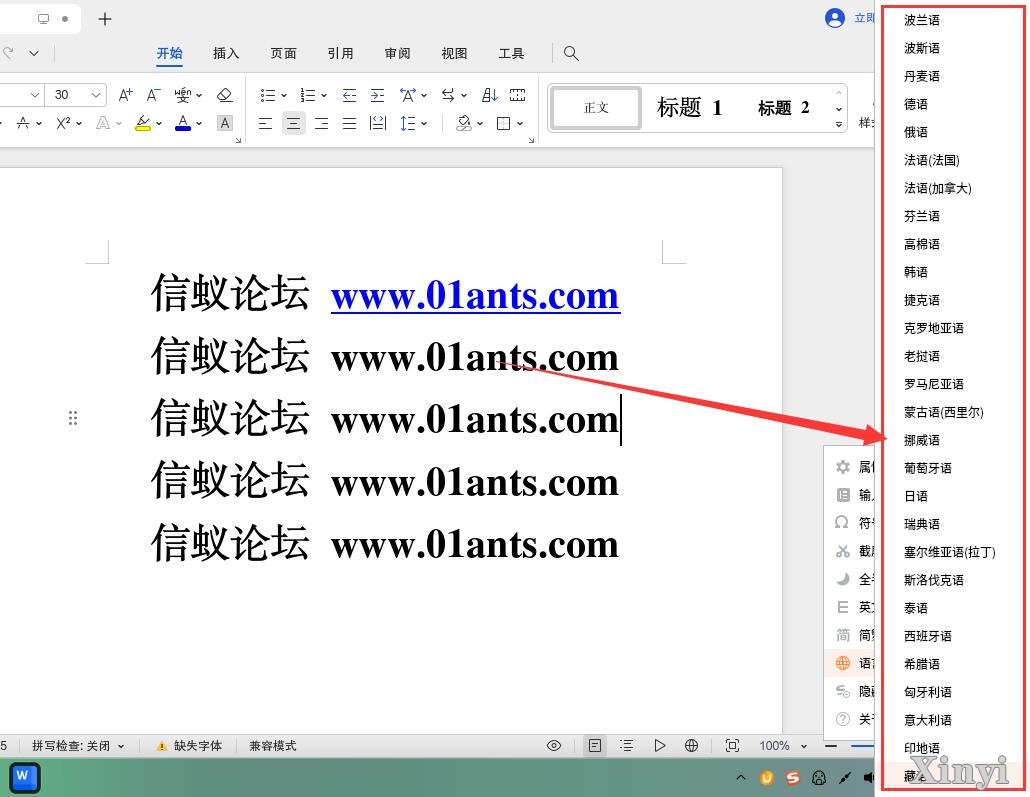
Task: Click the fit-to-screen focus icon
Action: tap(732, 746)
